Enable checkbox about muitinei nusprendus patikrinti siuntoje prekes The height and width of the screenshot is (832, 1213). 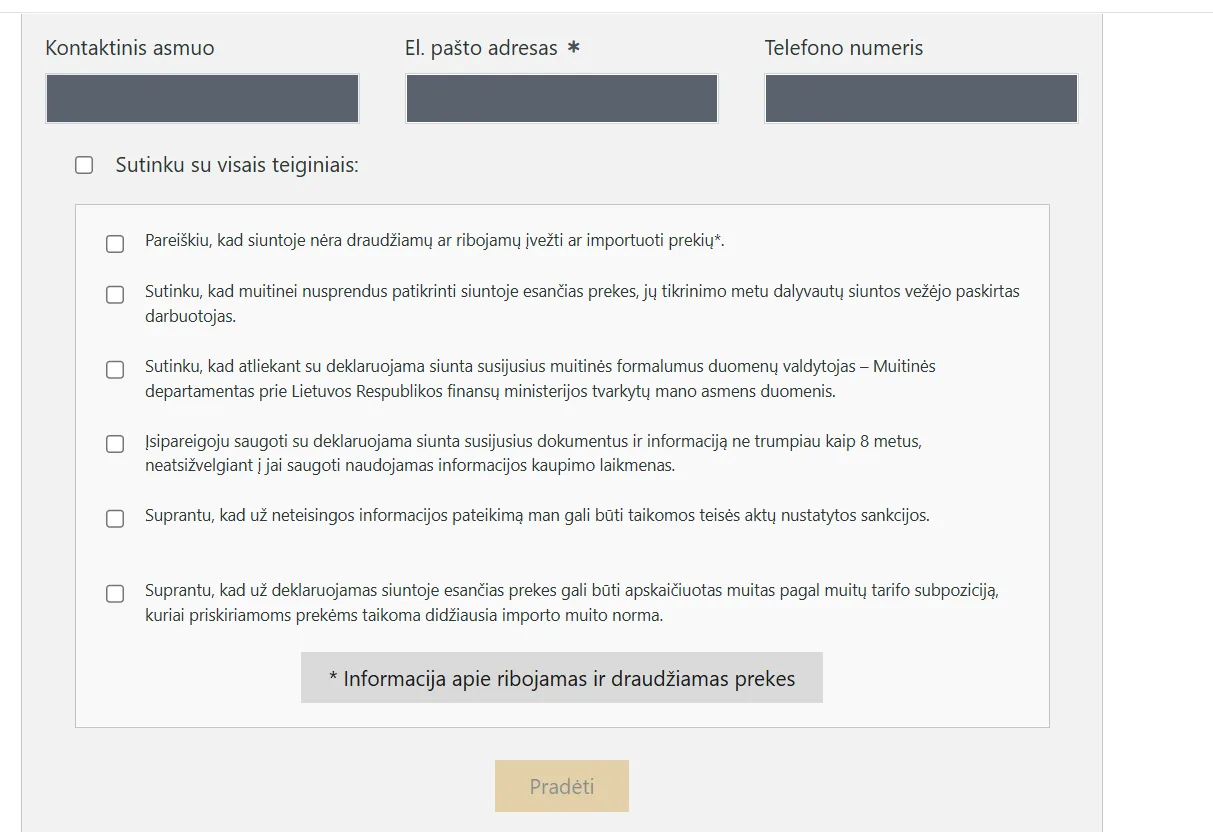[x=115, y=294]
